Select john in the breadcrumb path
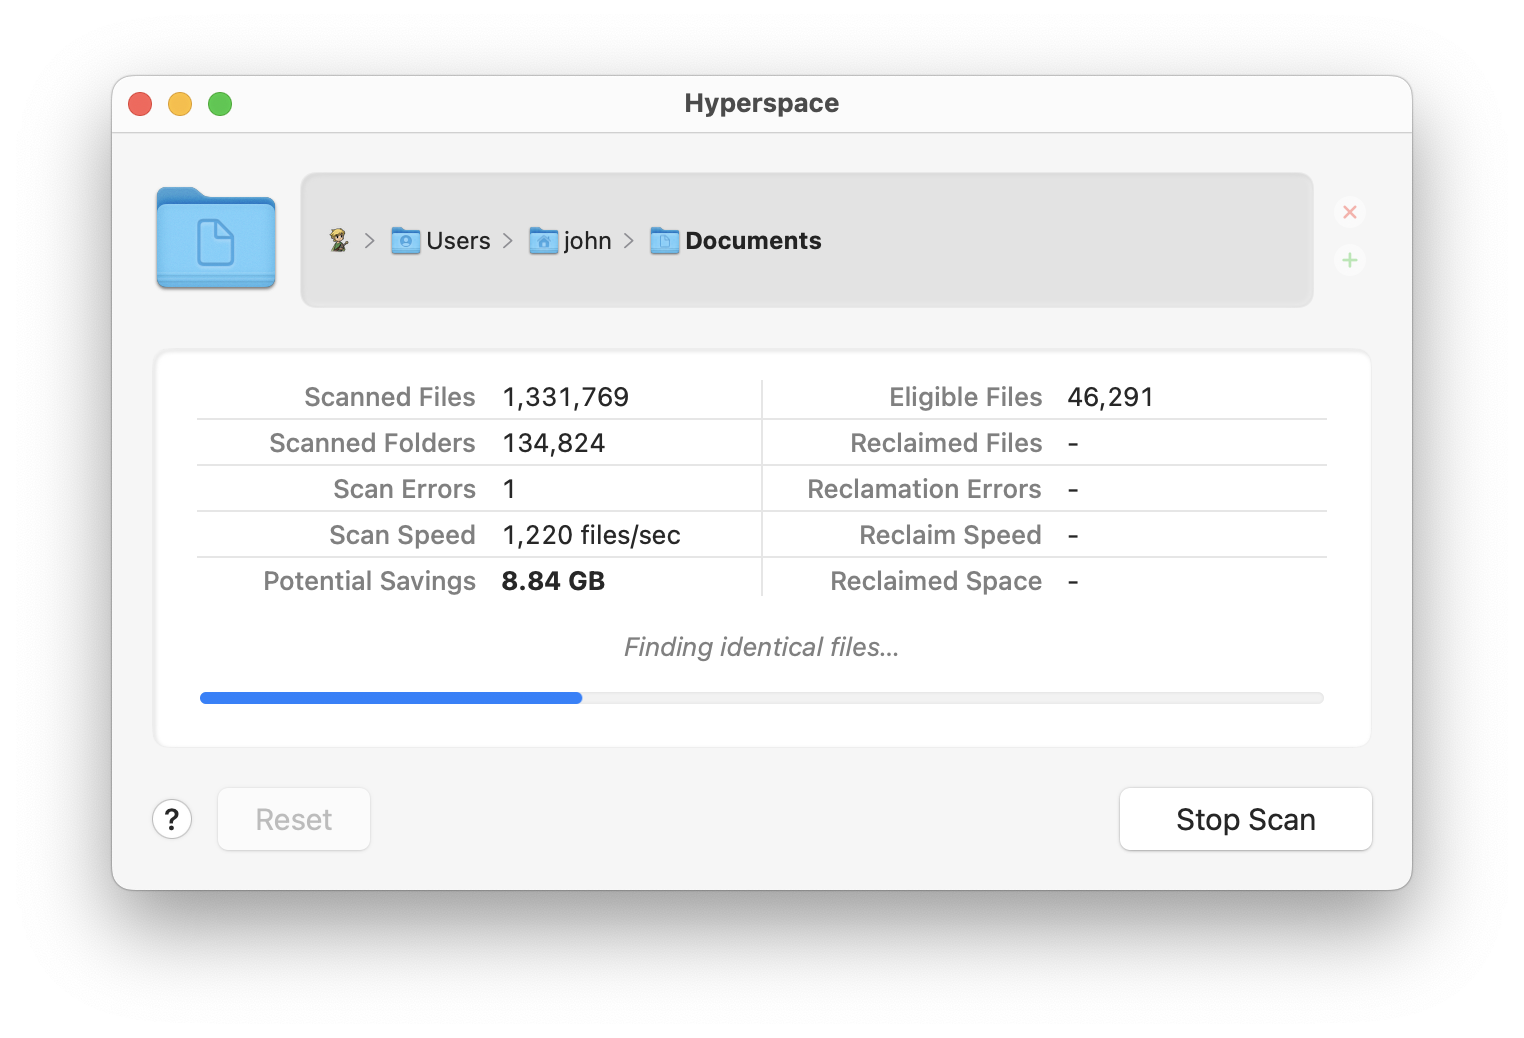The image size is (1524, 1038). tap(587, 241)
